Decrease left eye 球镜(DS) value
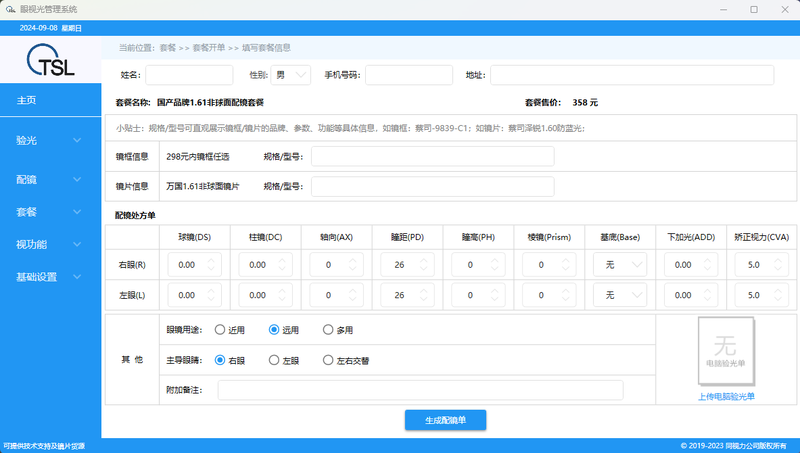Image resolution: width=800 pixels, height=453 pixels. [211, 299]
